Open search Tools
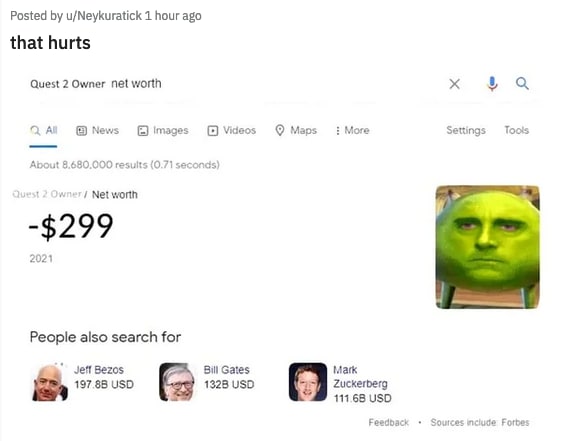The height and width of the screenshot is (441, 587). [x=516, y=130]
